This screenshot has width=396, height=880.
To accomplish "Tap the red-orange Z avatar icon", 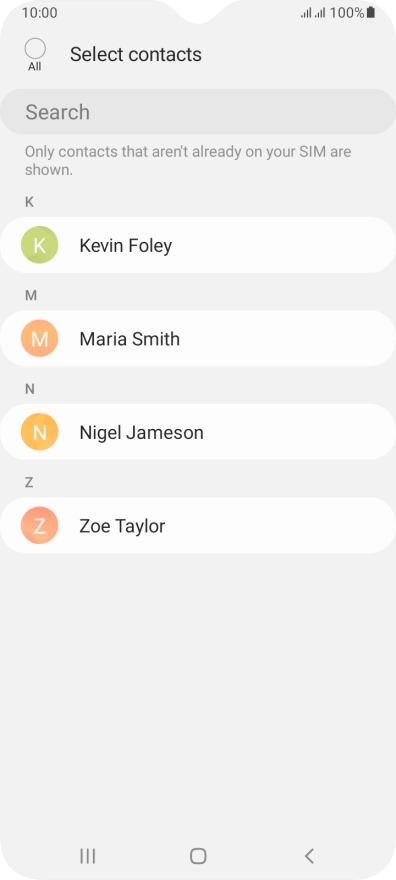I will pos(39,525).
